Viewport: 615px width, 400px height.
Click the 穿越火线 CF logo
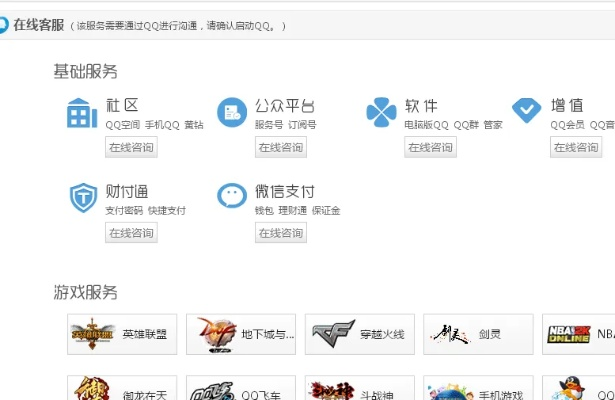pyautogui.click(x=333, y=333)
